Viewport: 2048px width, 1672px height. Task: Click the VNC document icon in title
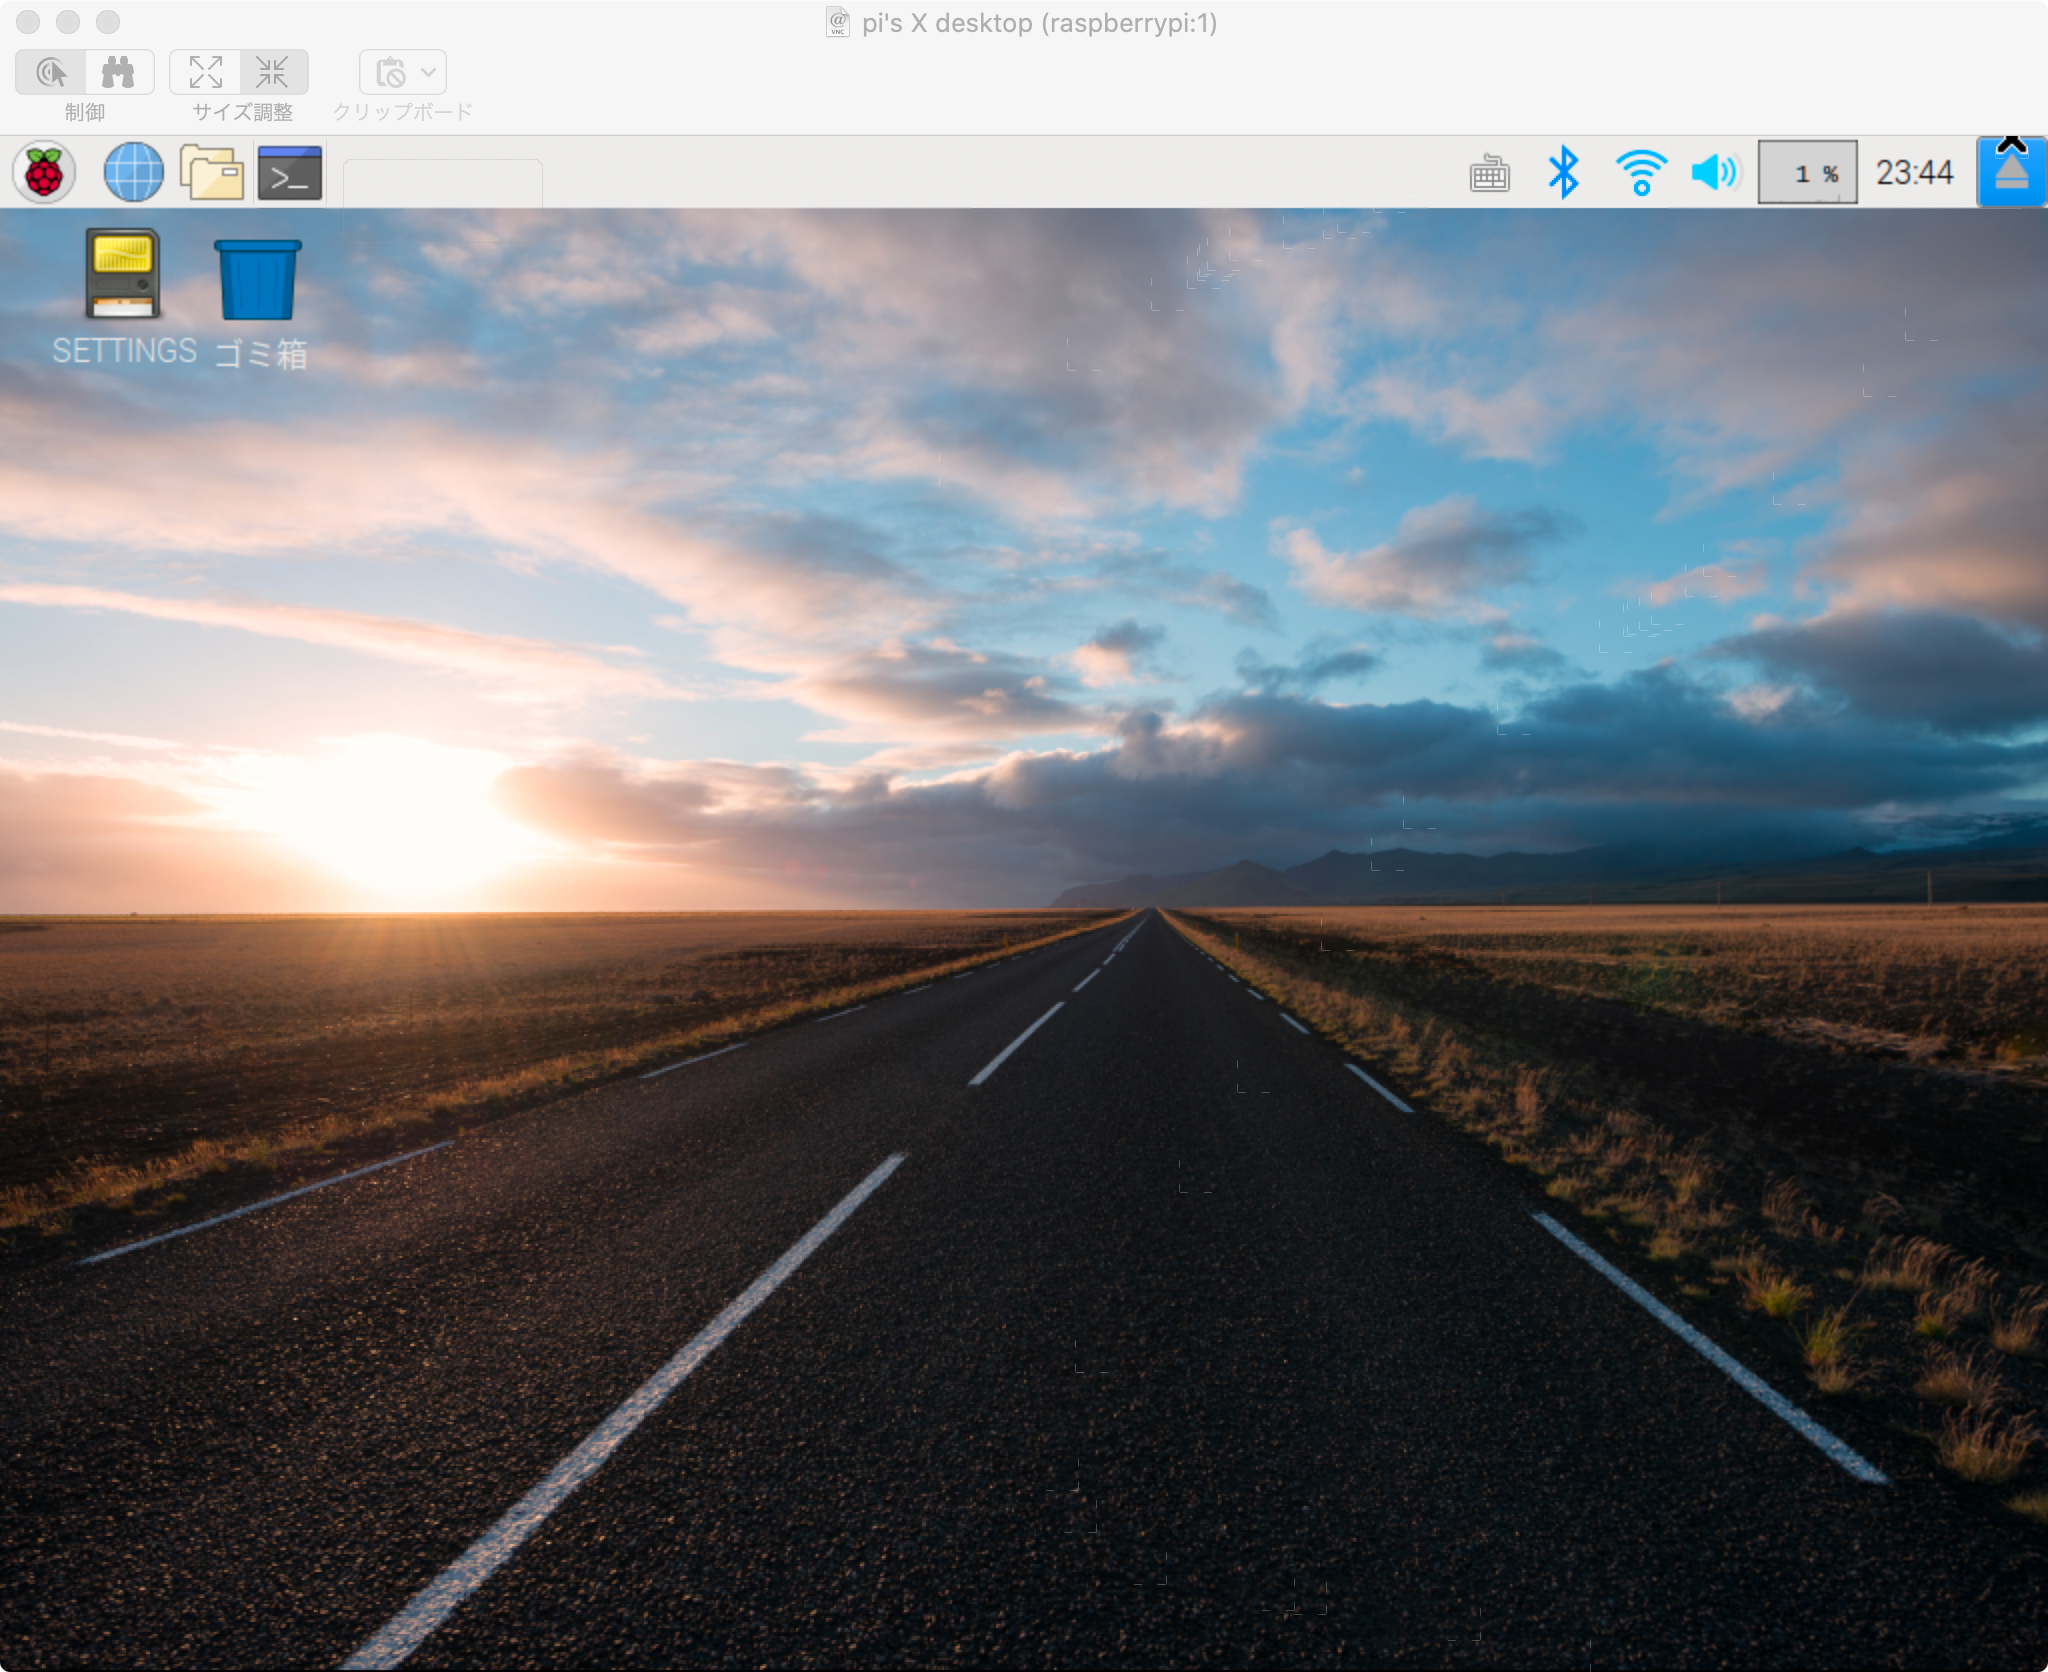[837, 22]
